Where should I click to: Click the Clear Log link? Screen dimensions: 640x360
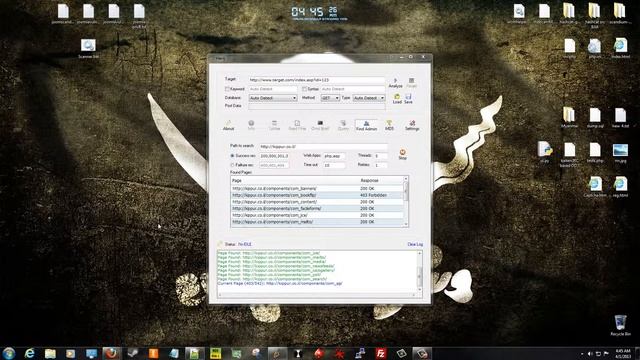tap(415, 244)
